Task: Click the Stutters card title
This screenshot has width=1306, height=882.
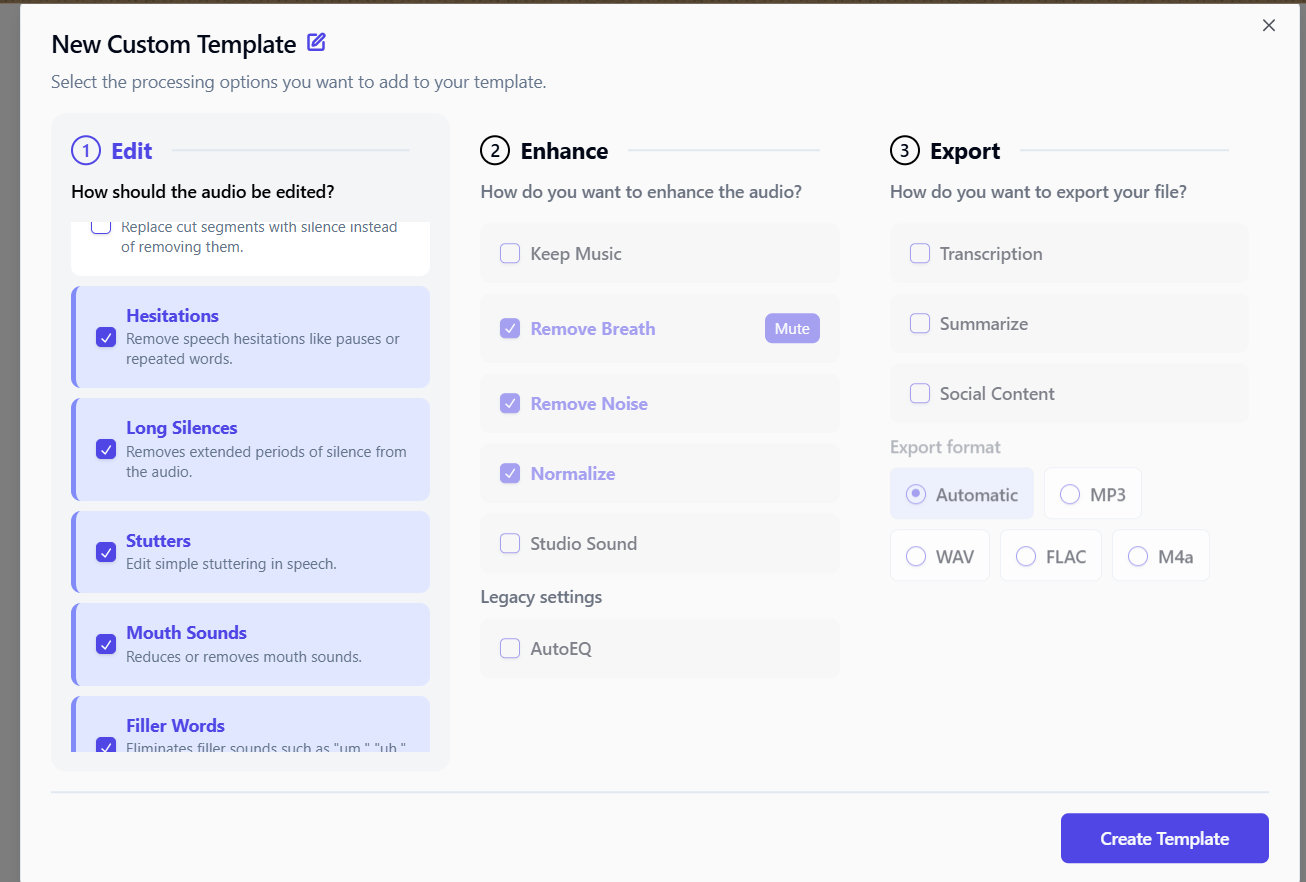Action: 158,541
